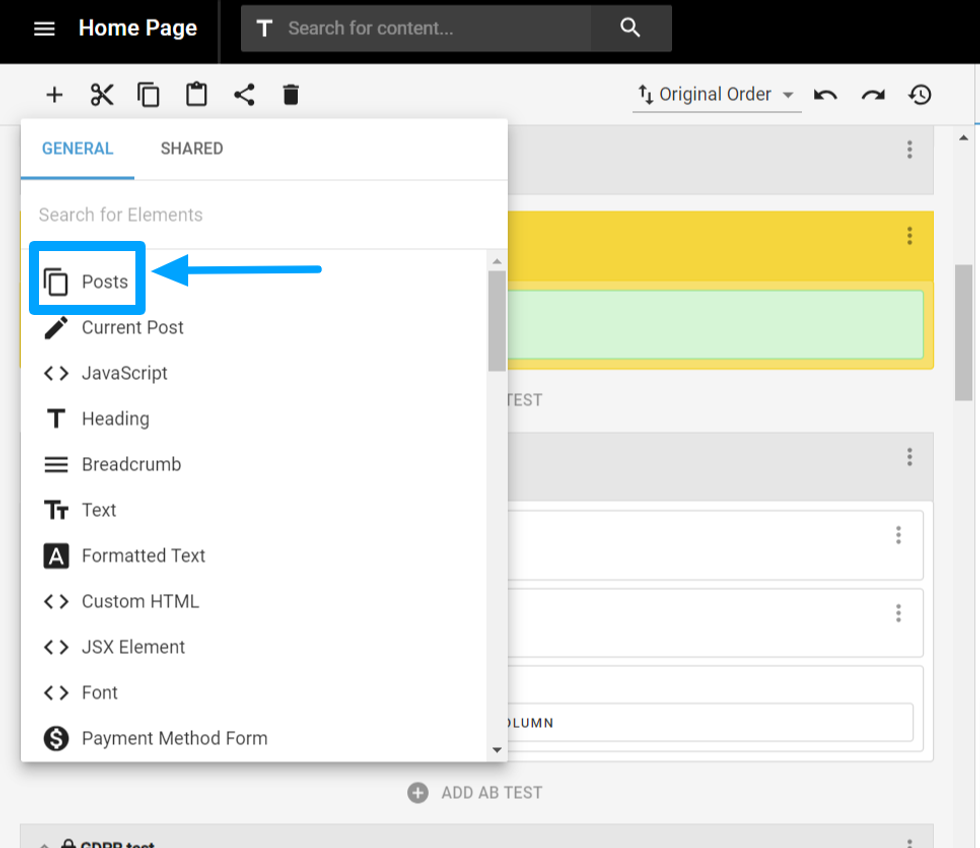980x848 pixels.
Task: Open the version history icon
Action: point(920,95)
